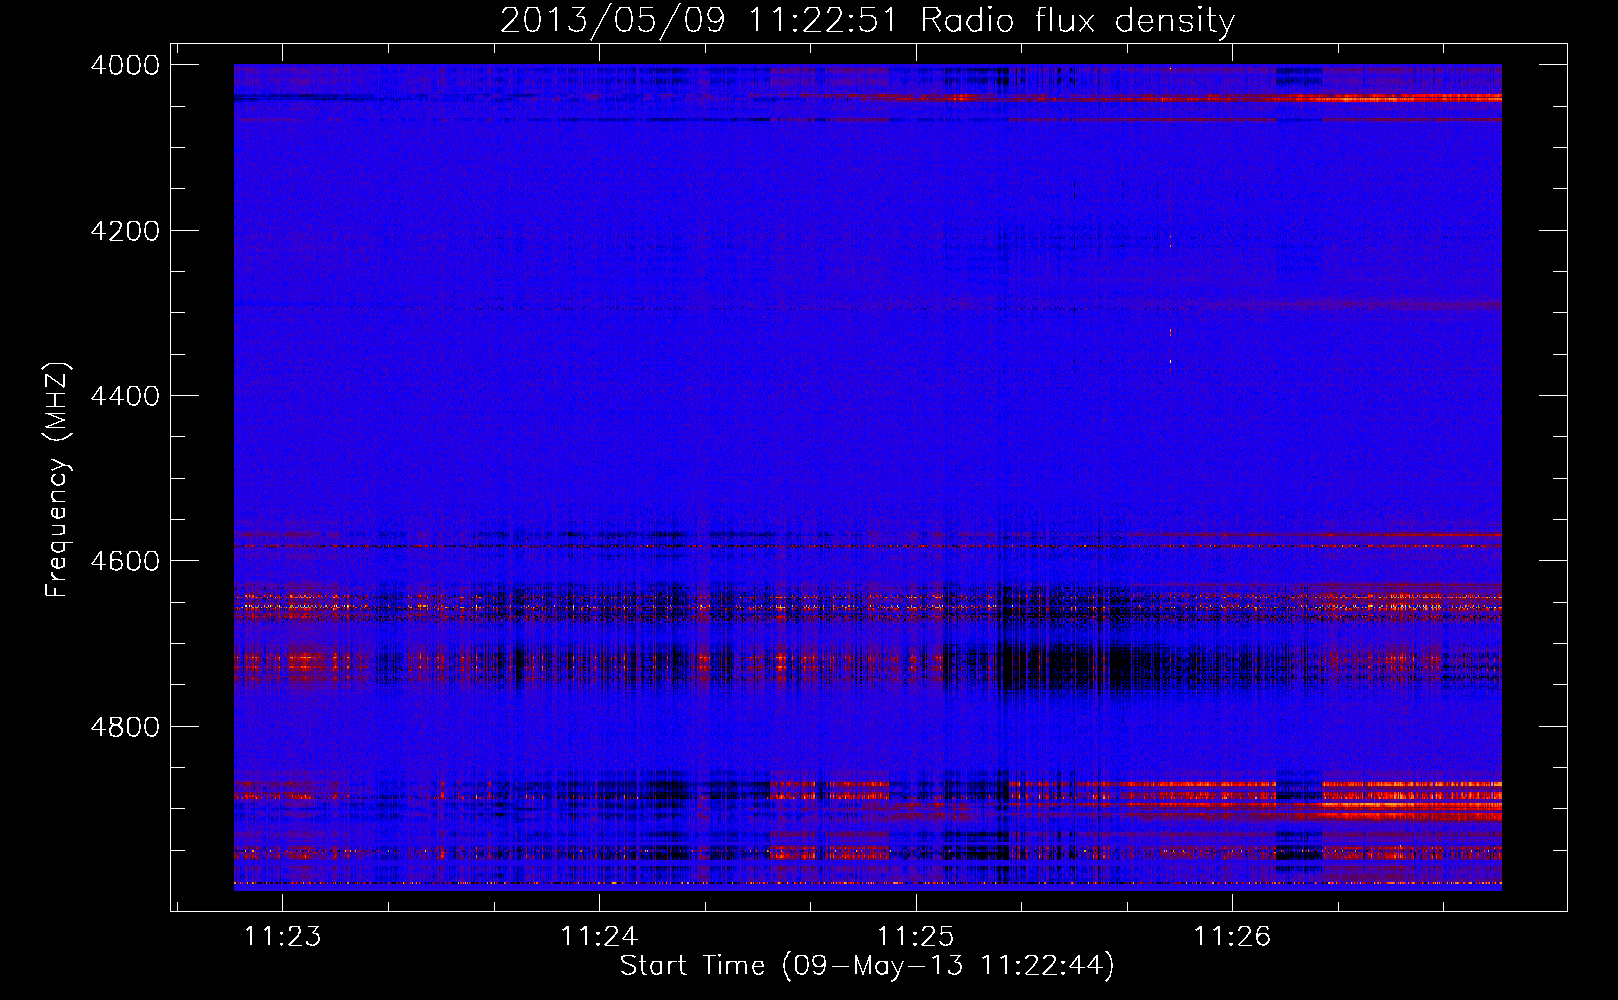Viewport: 1618px width, 1000px height.
Task: Click the 11:23 time axis label
Action: click(x=283, y=936)
